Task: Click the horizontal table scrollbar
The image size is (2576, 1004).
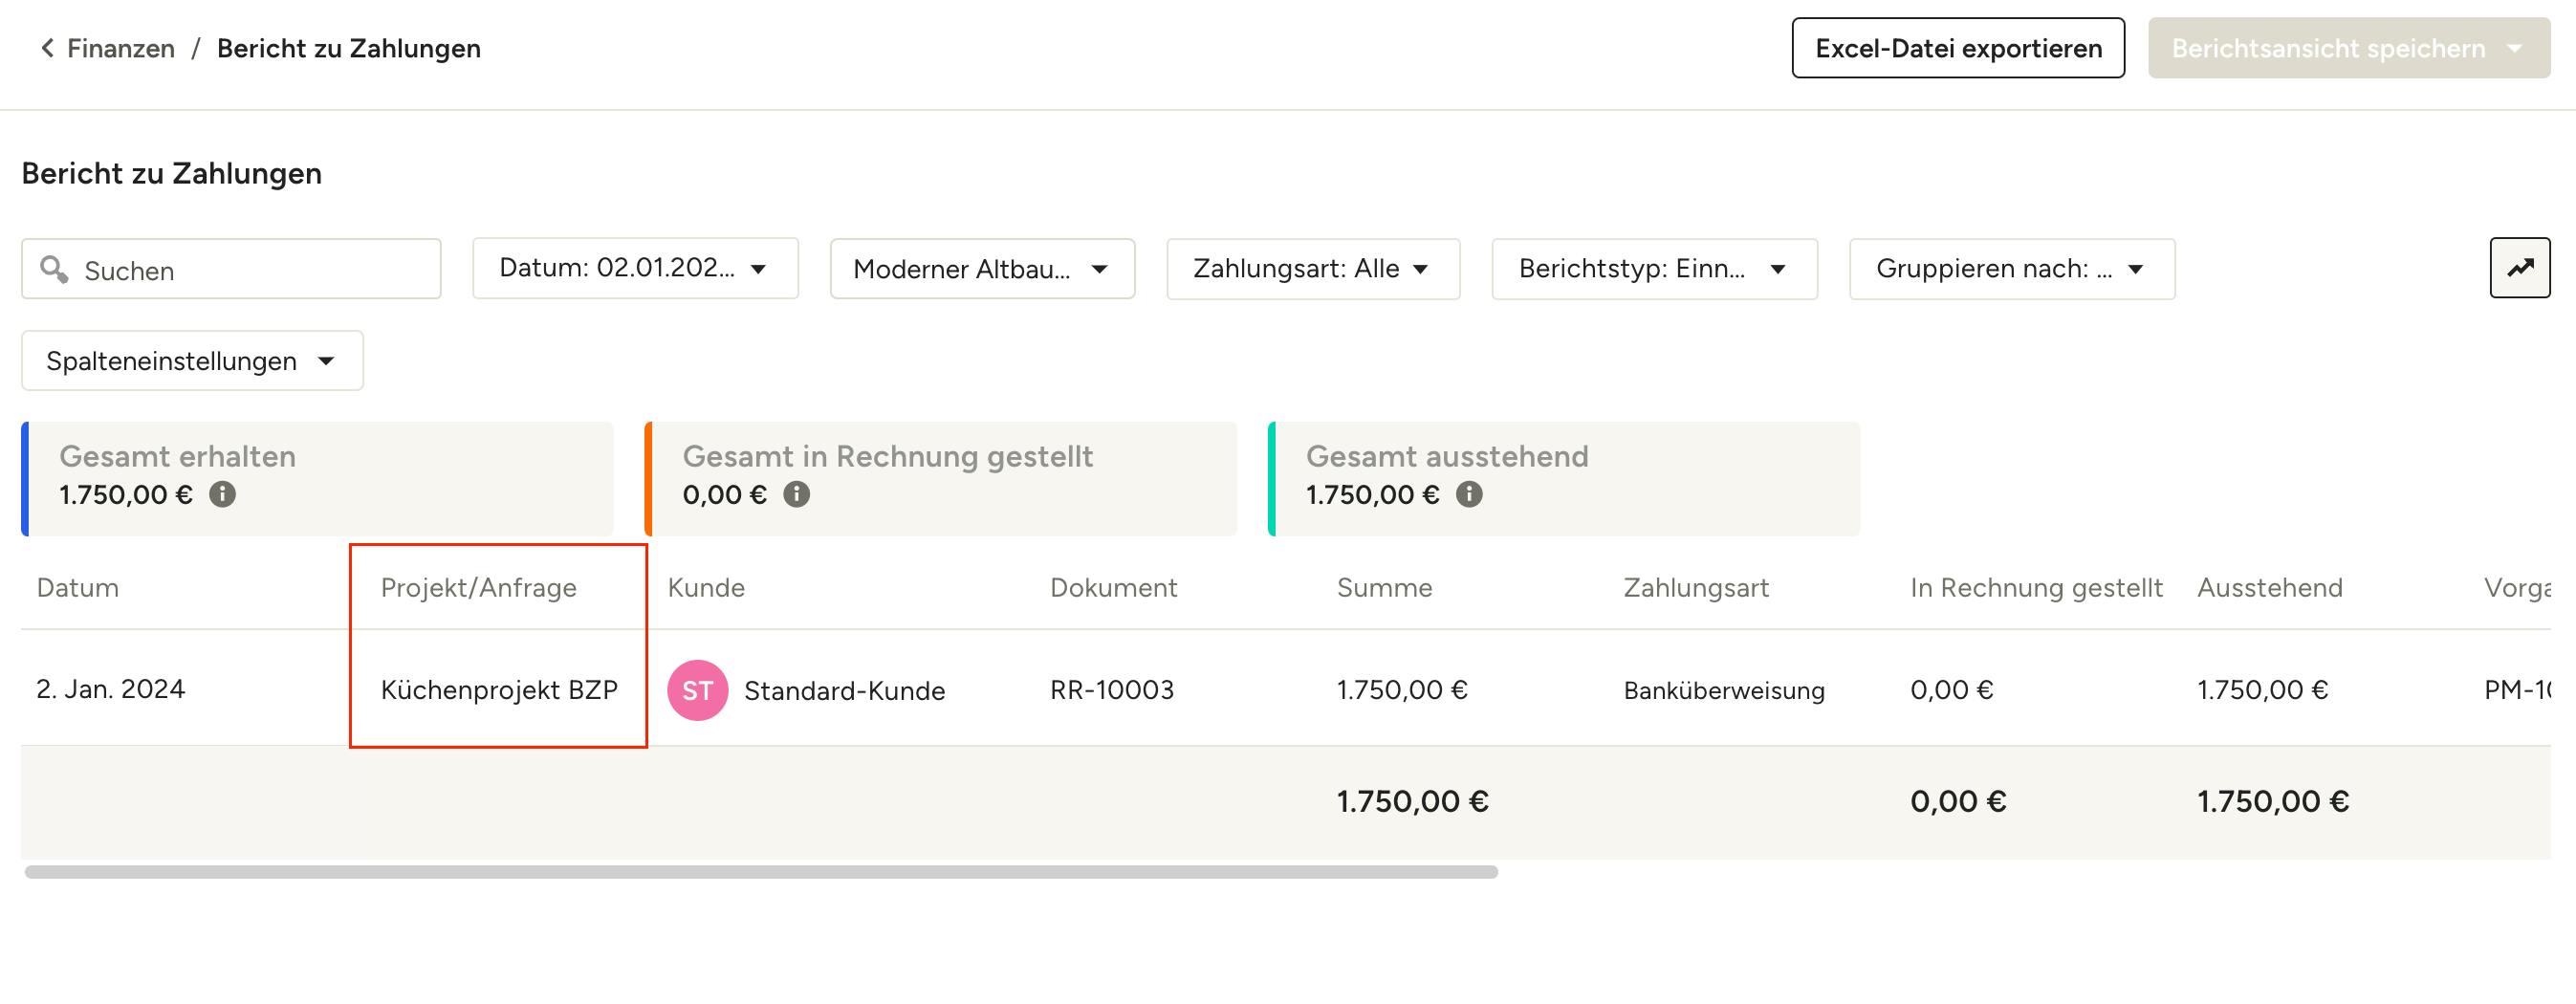Action: coord(761,872)
